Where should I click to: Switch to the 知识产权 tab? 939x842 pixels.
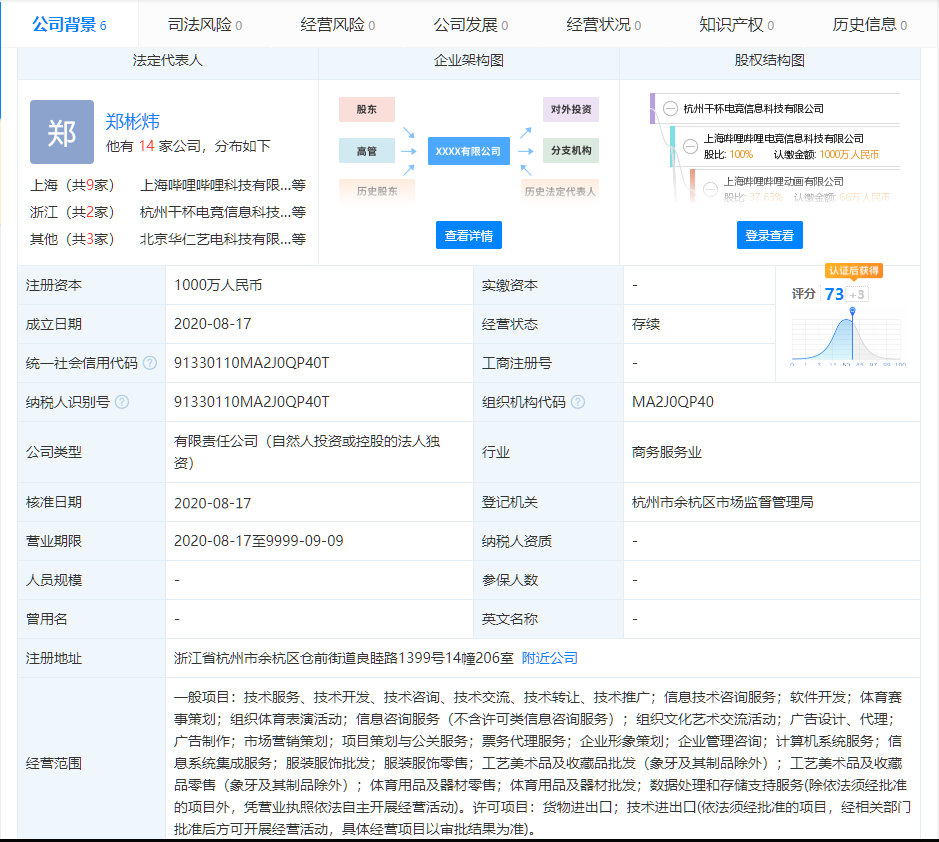tap(737, 25)
